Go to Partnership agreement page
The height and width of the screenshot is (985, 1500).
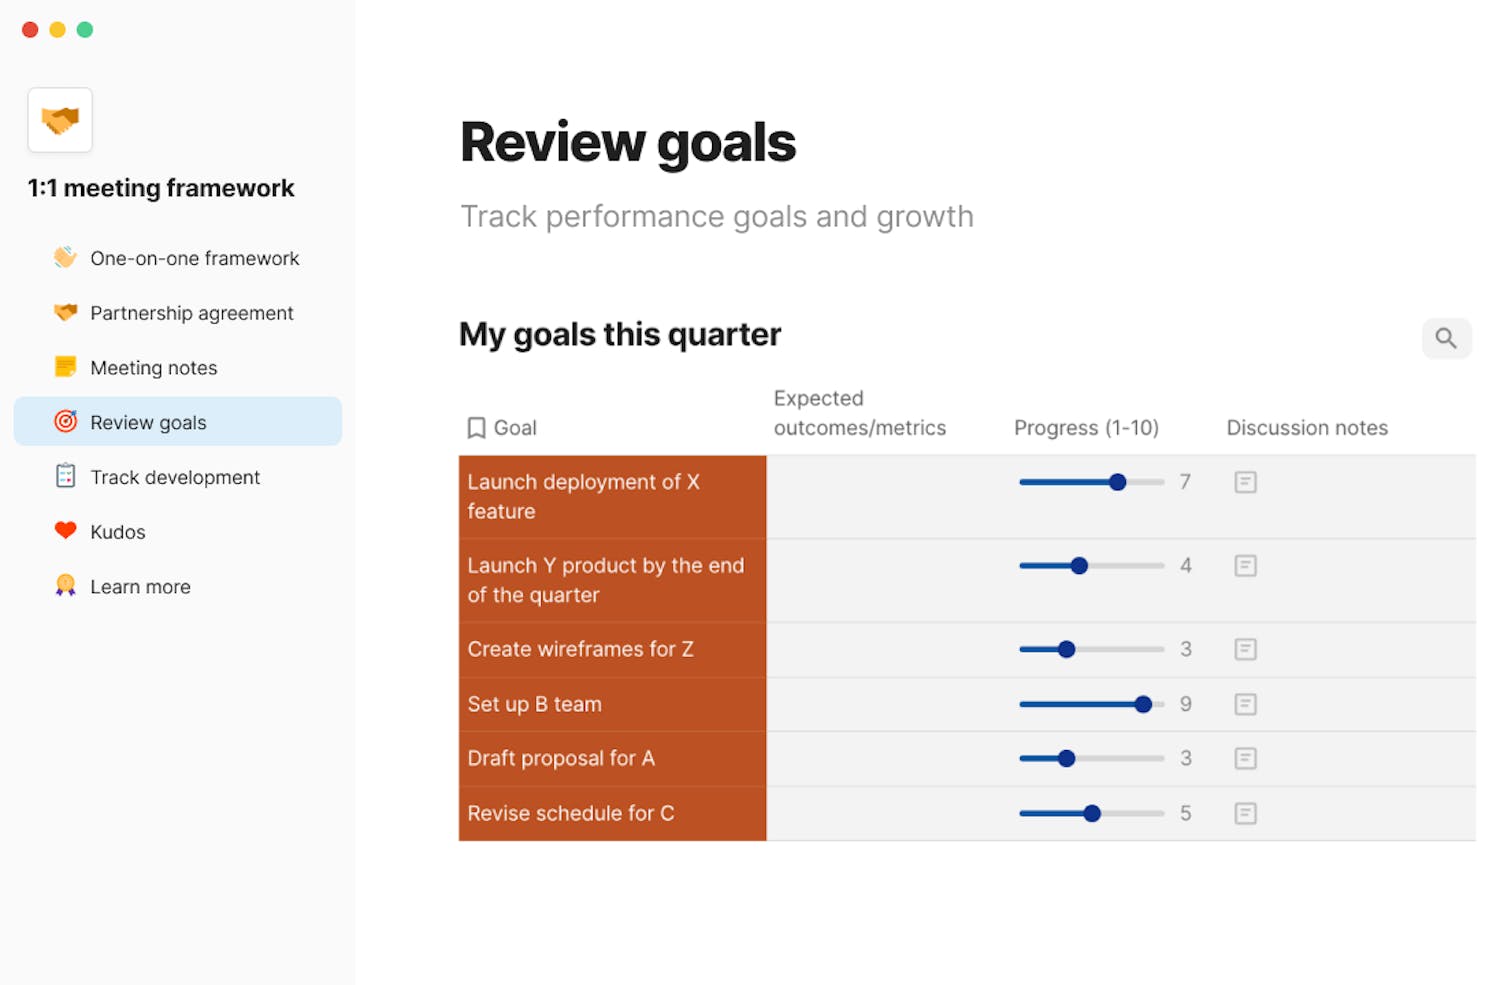191,313
